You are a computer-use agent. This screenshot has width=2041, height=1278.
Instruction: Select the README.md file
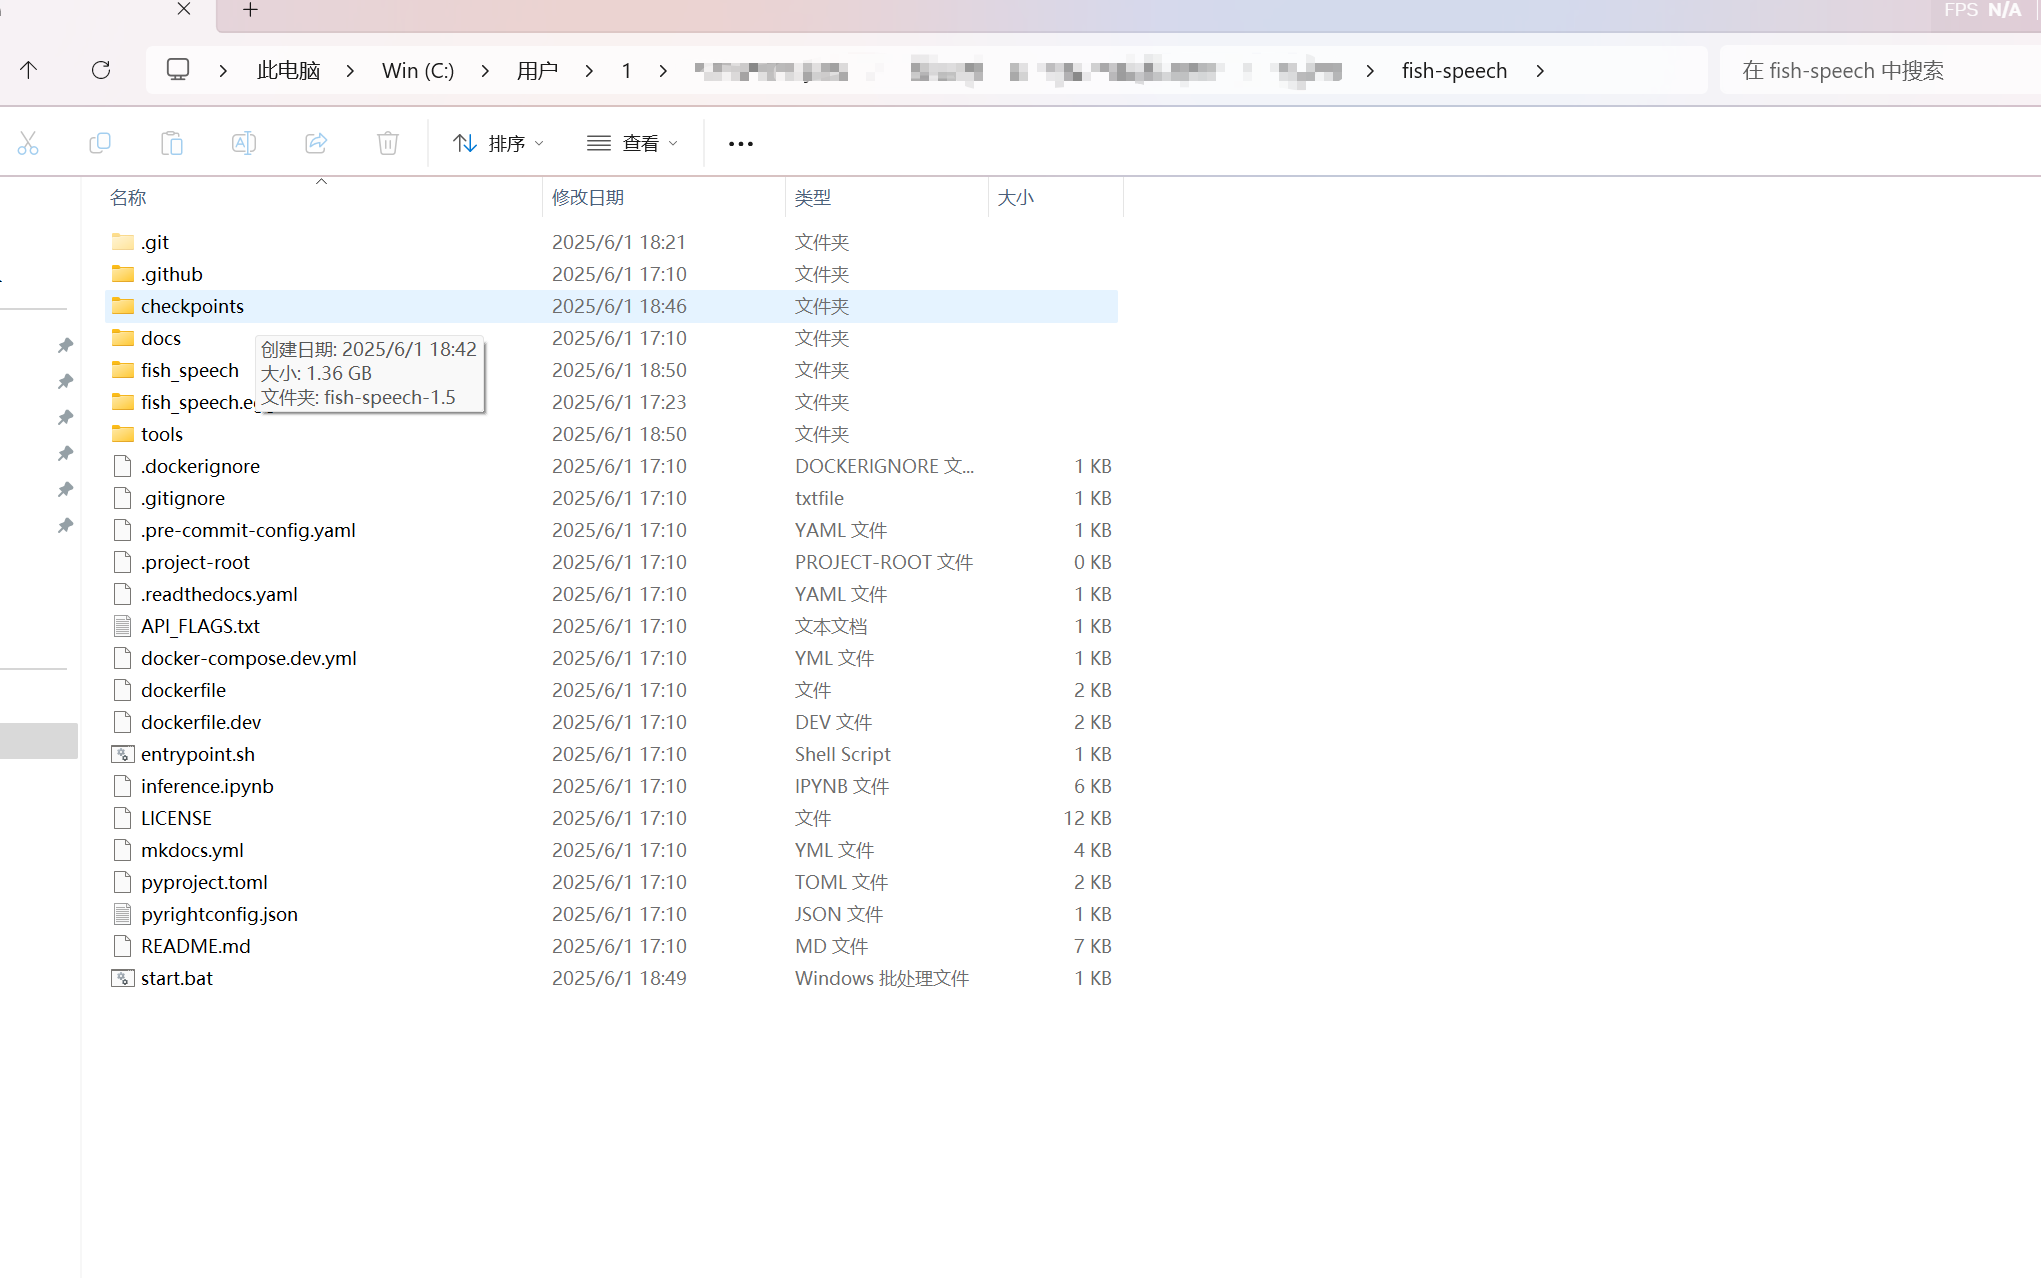196,945
